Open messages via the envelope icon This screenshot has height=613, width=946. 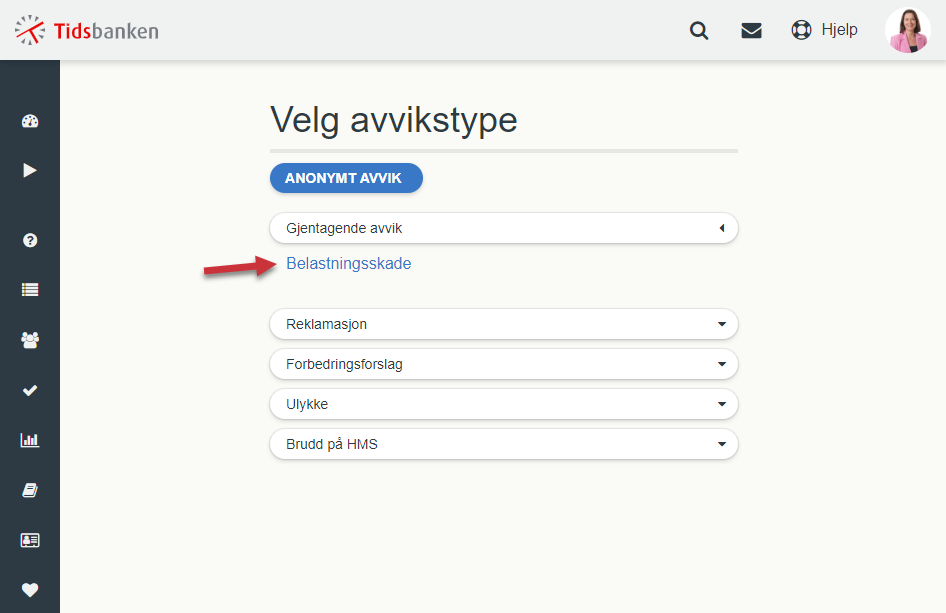(751, 30)
